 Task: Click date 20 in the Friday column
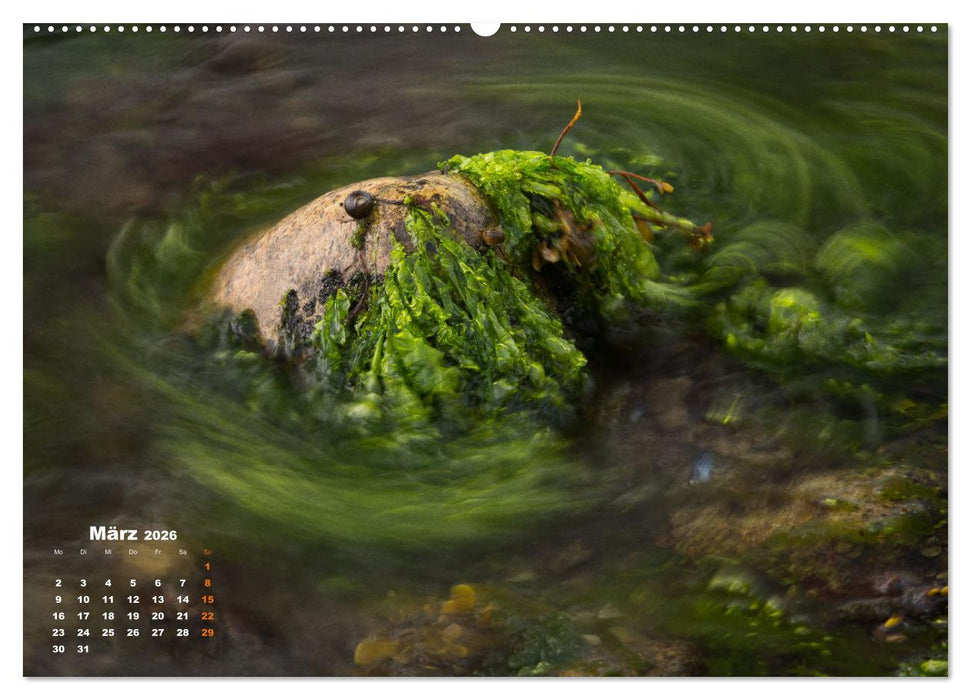point(158,615)
